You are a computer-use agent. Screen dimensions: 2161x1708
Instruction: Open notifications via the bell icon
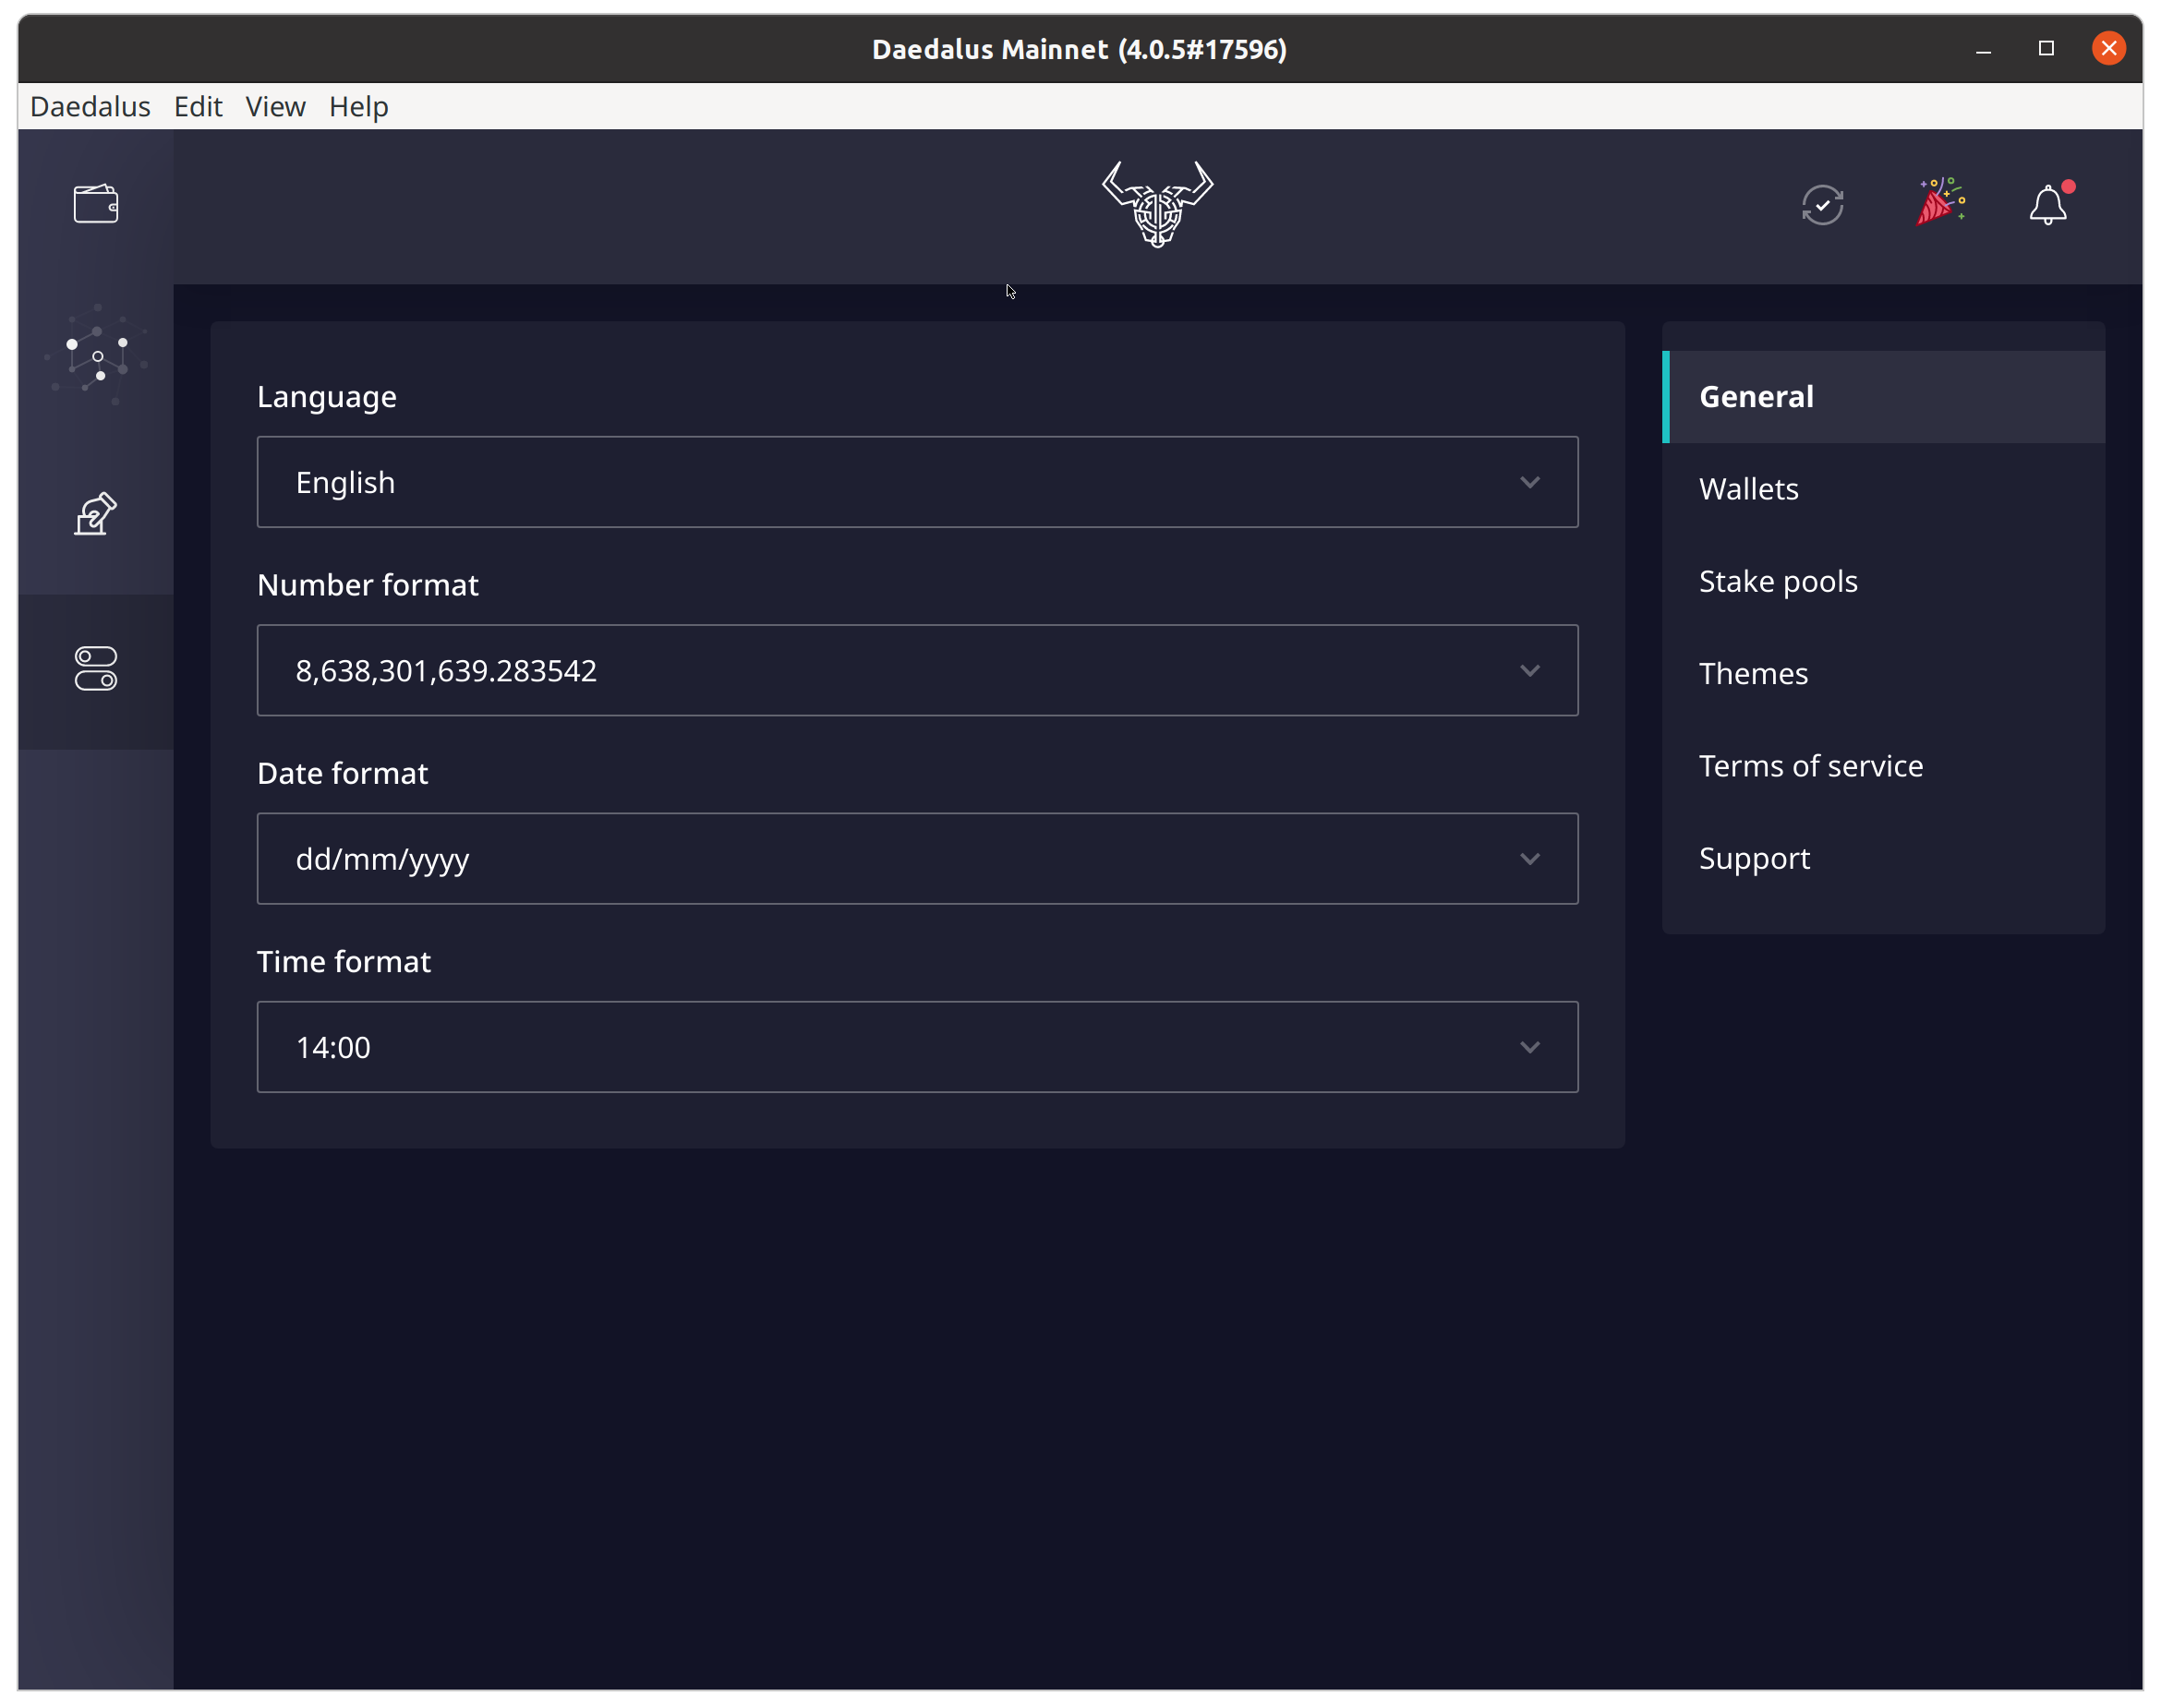(x=2048, y=204)
